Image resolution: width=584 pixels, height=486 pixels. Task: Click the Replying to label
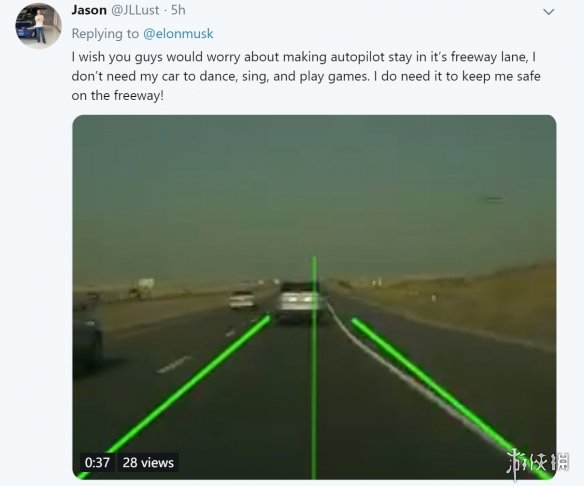pyautogui.click(x=105, y=34)
